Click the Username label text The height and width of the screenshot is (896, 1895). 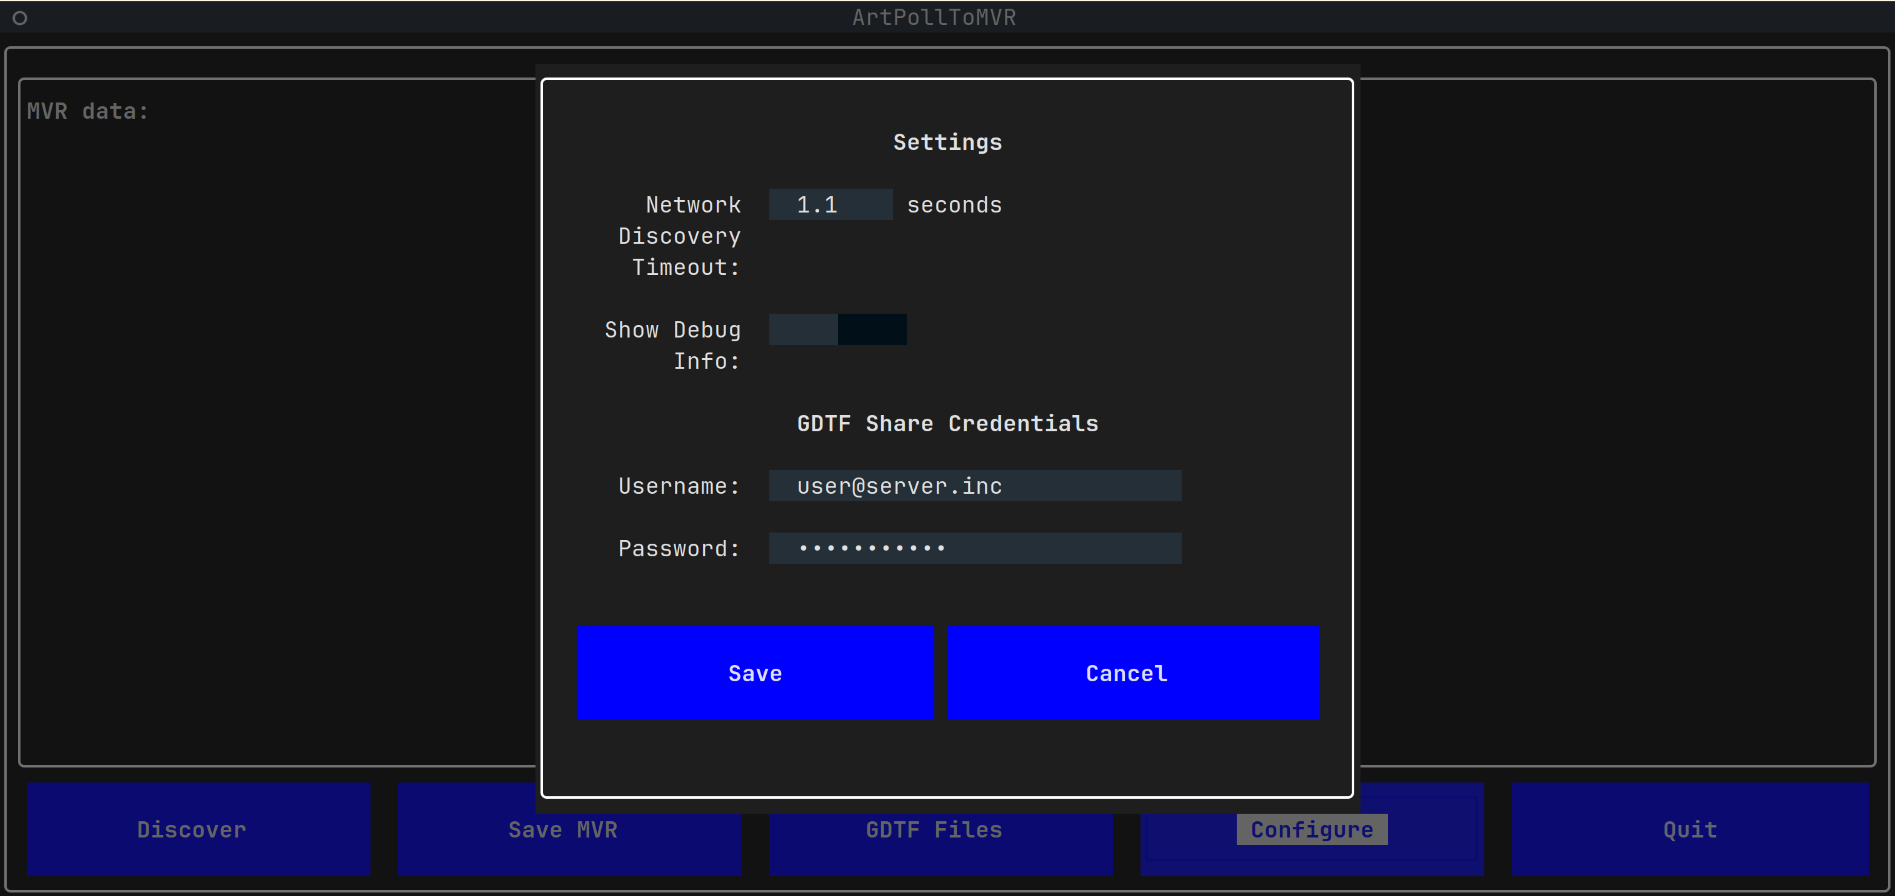679,486
